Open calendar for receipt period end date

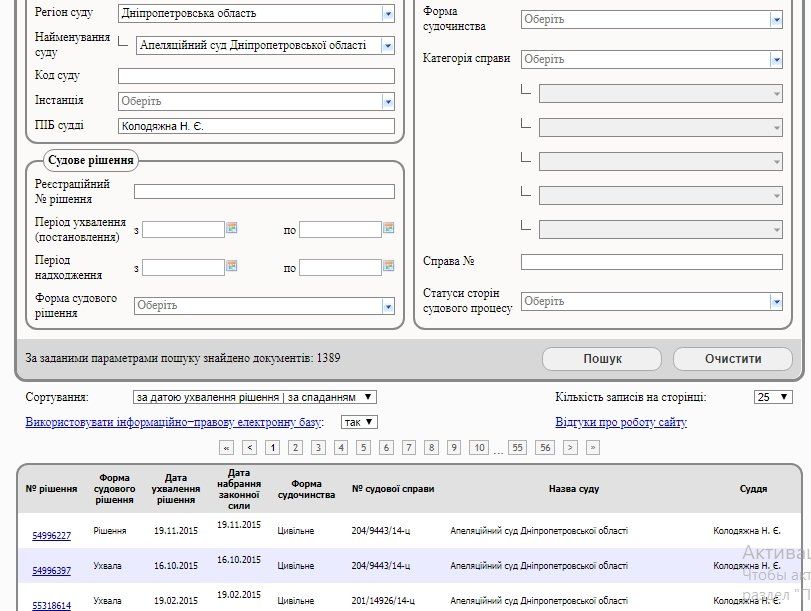click(389, 266)
